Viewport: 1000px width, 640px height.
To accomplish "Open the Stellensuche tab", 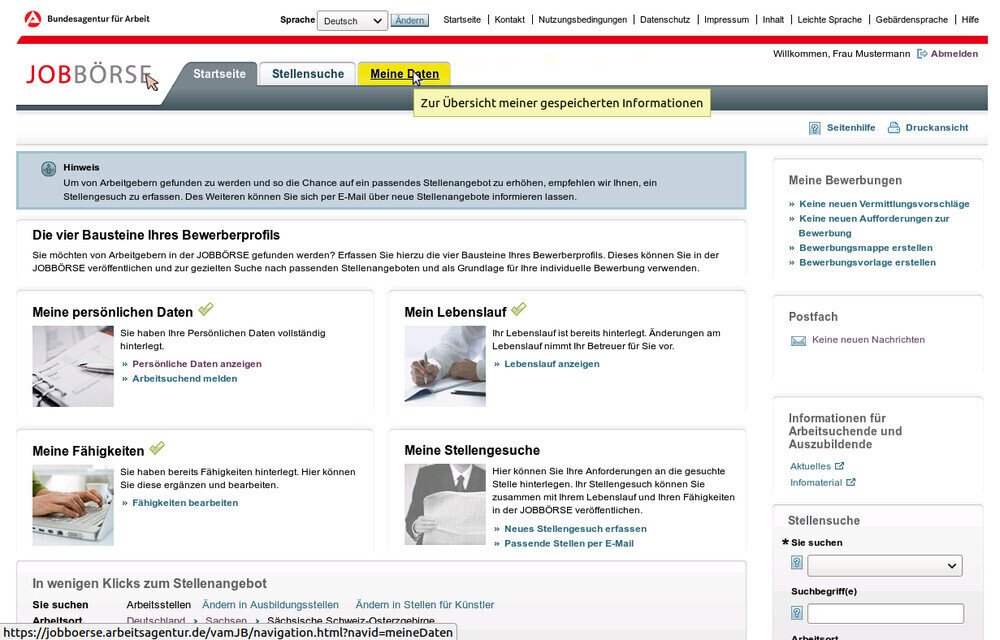I will 308,74.
